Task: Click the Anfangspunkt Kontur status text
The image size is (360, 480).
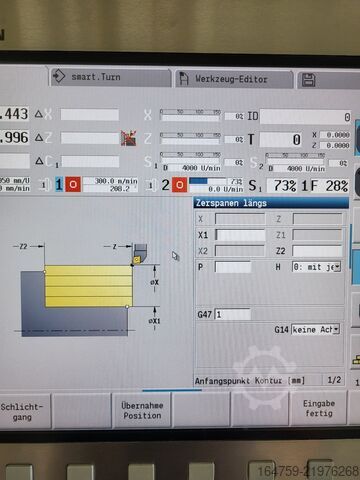Action: (x=250, y=381)
